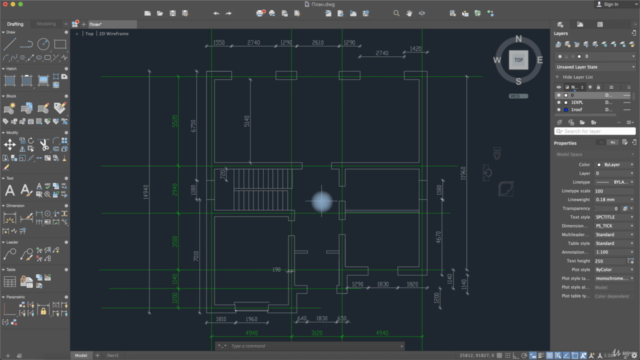The width and height of the screenshot is (640, 360).
Task: Open the Annotation scale 1:100 dropdown
Action: tap(615, 252)
